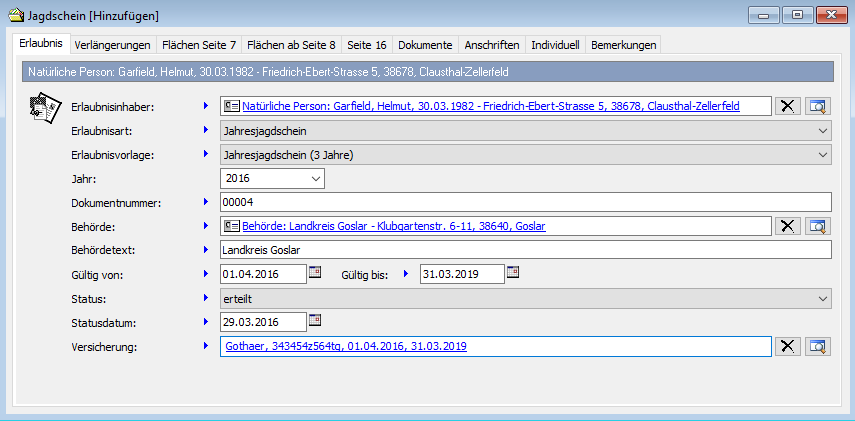855x421 pixels.
Task: Open calendar picker for Statusdatum
Action: (x=315, y=321)
